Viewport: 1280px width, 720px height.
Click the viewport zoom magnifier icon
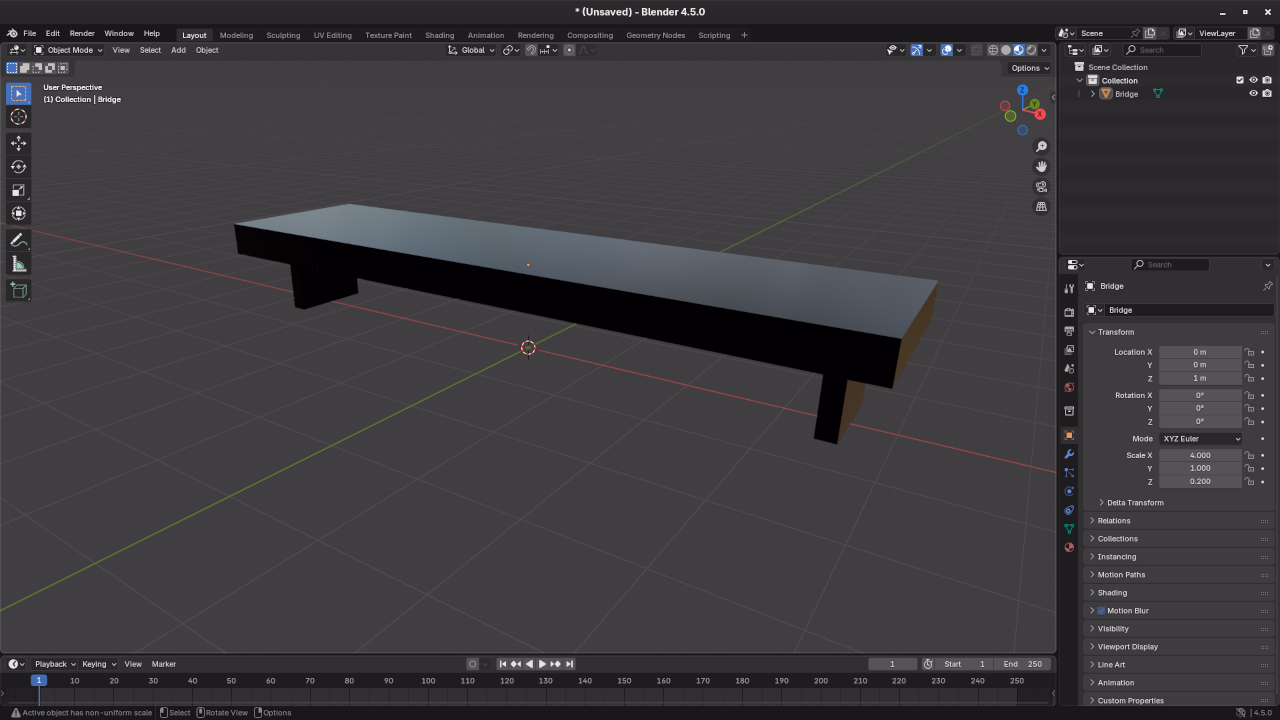(x=1041, y=147)
